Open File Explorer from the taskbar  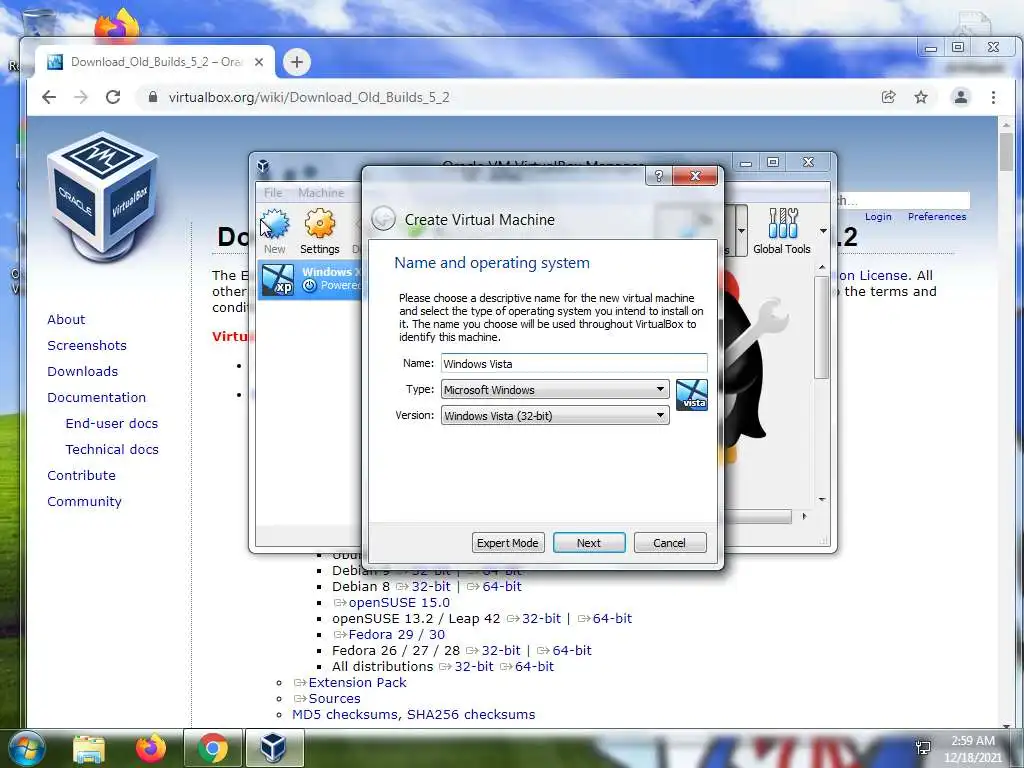click(x=89, y=748)
